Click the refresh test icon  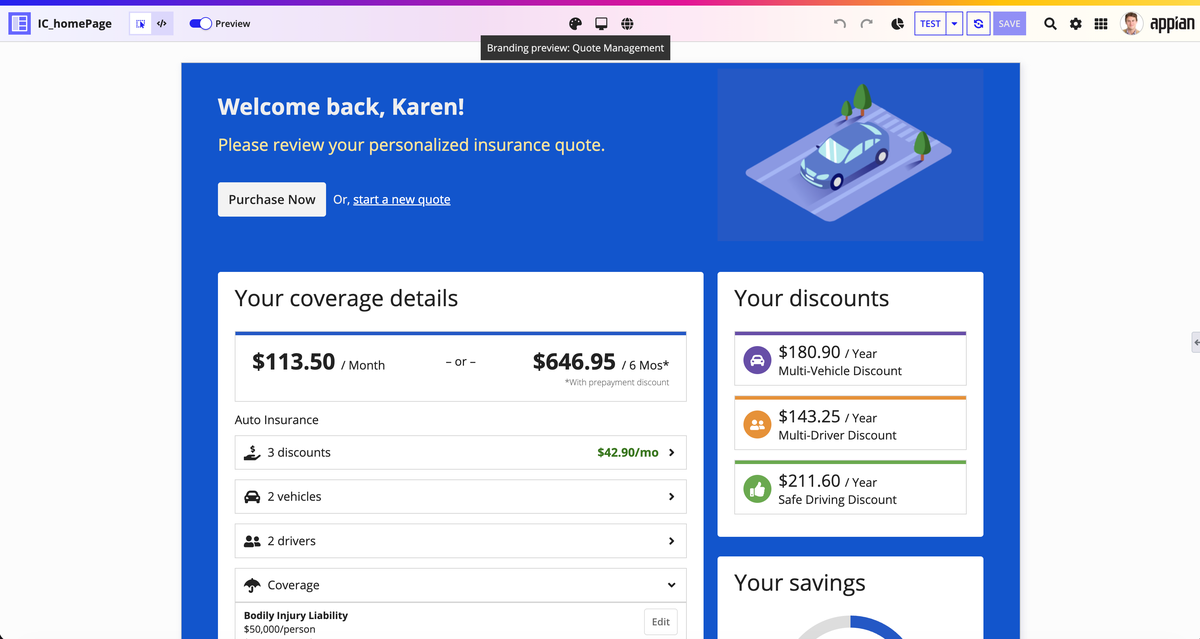point(979,24)
